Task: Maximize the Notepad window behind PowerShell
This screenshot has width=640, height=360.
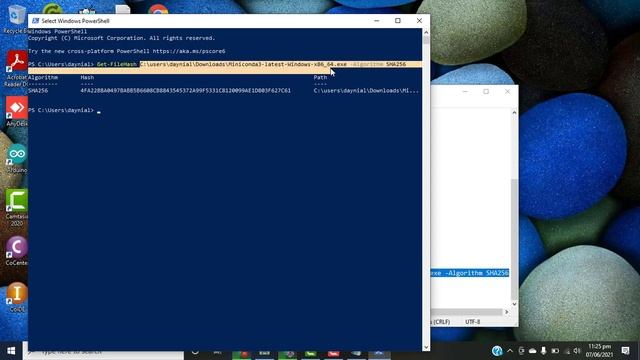Action: pos(486,91)
